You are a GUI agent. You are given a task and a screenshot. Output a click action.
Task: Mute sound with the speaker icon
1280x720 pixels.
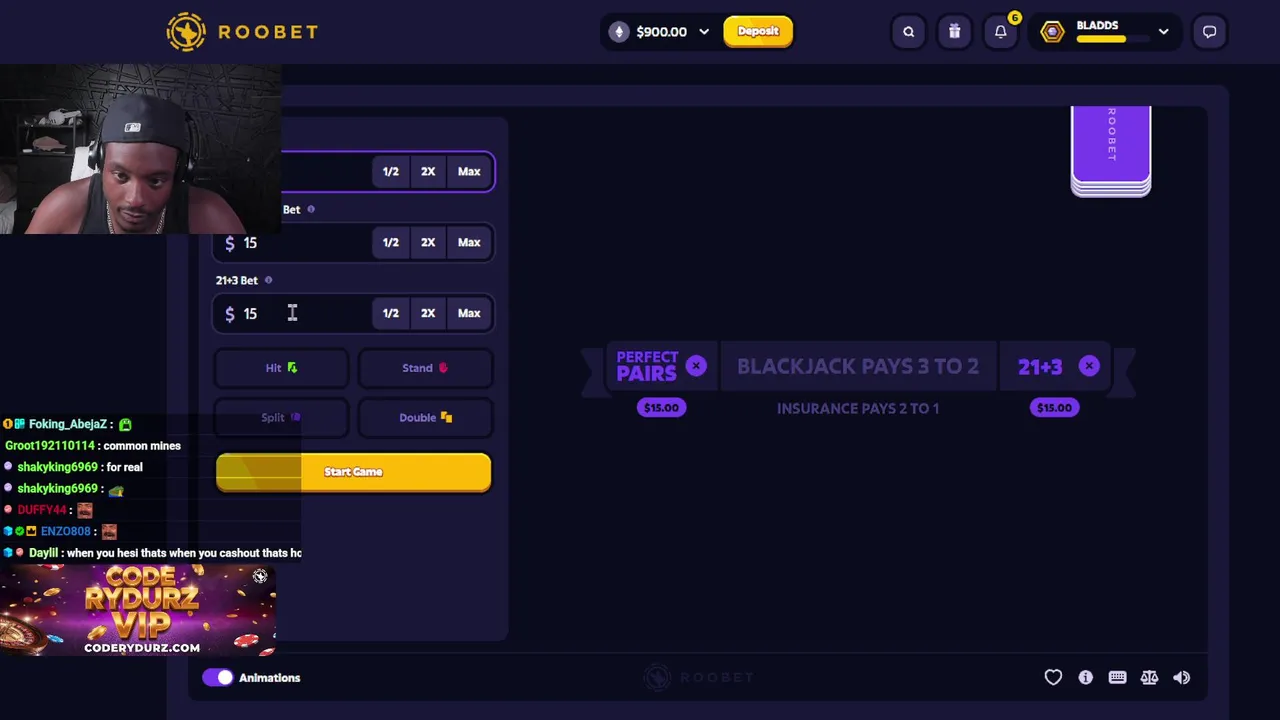[x=1181, y=678]
